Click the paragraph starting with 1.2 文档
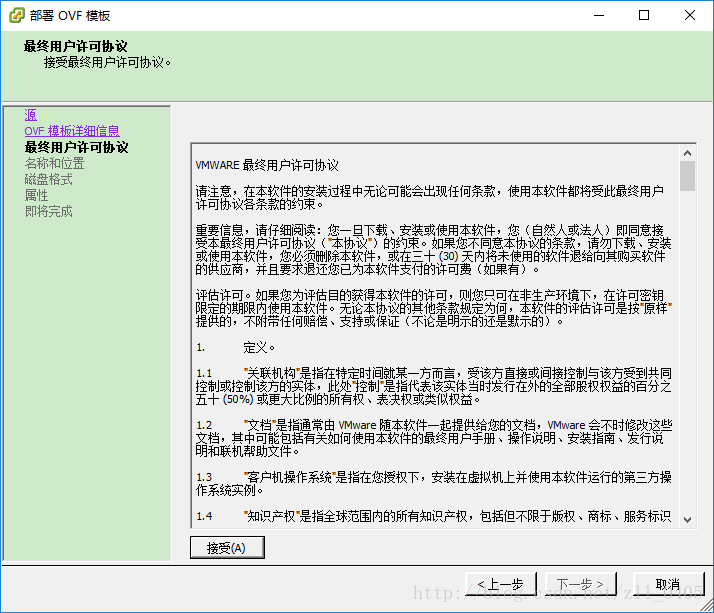The width and height of the screenshot is (714, 613). (x=434, y=439)
